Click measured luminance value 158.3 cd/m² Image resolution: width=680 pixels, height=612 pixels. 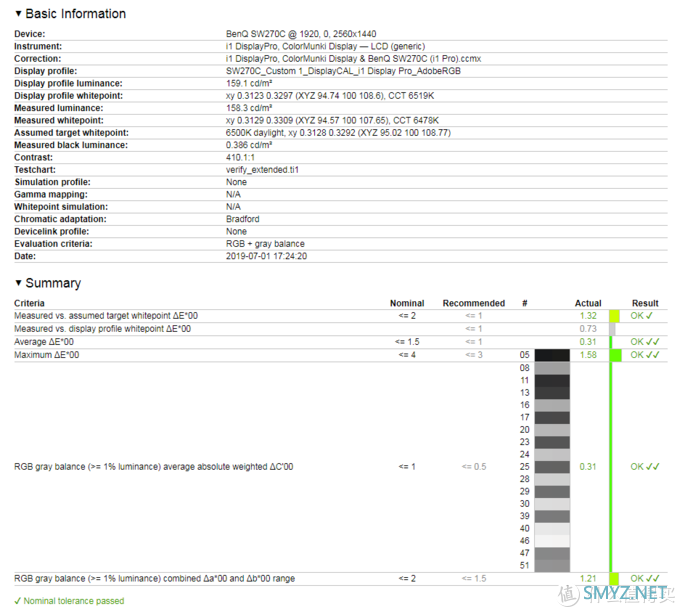tap(249, 108)
